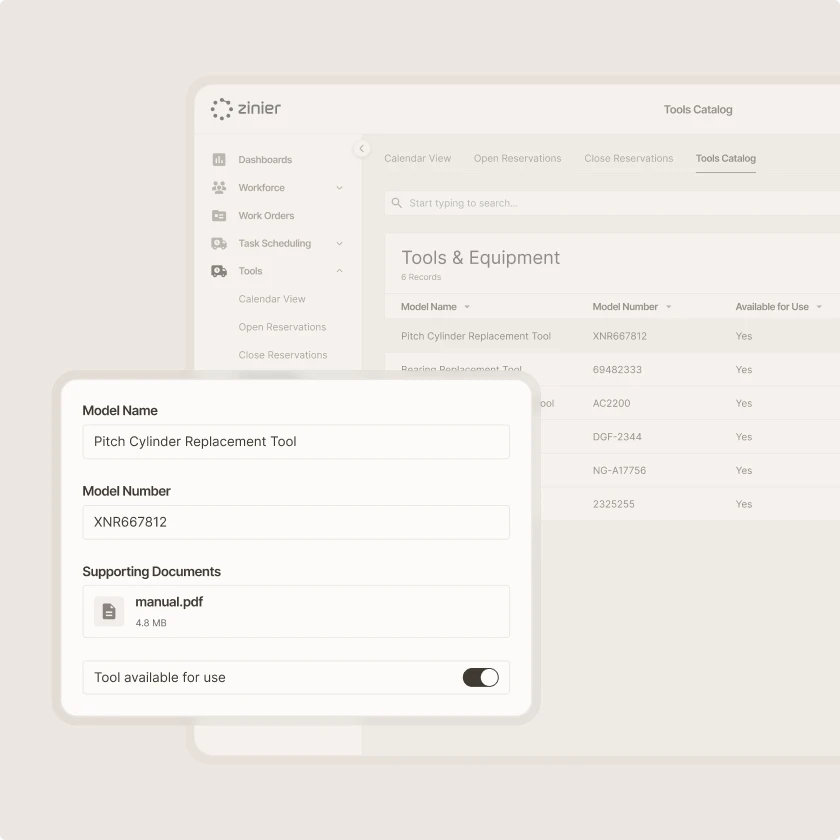Viewport: 840px width, 840px height.
Task: Open Dashboards in the sidebar
Action: click(x=265, y=160)
